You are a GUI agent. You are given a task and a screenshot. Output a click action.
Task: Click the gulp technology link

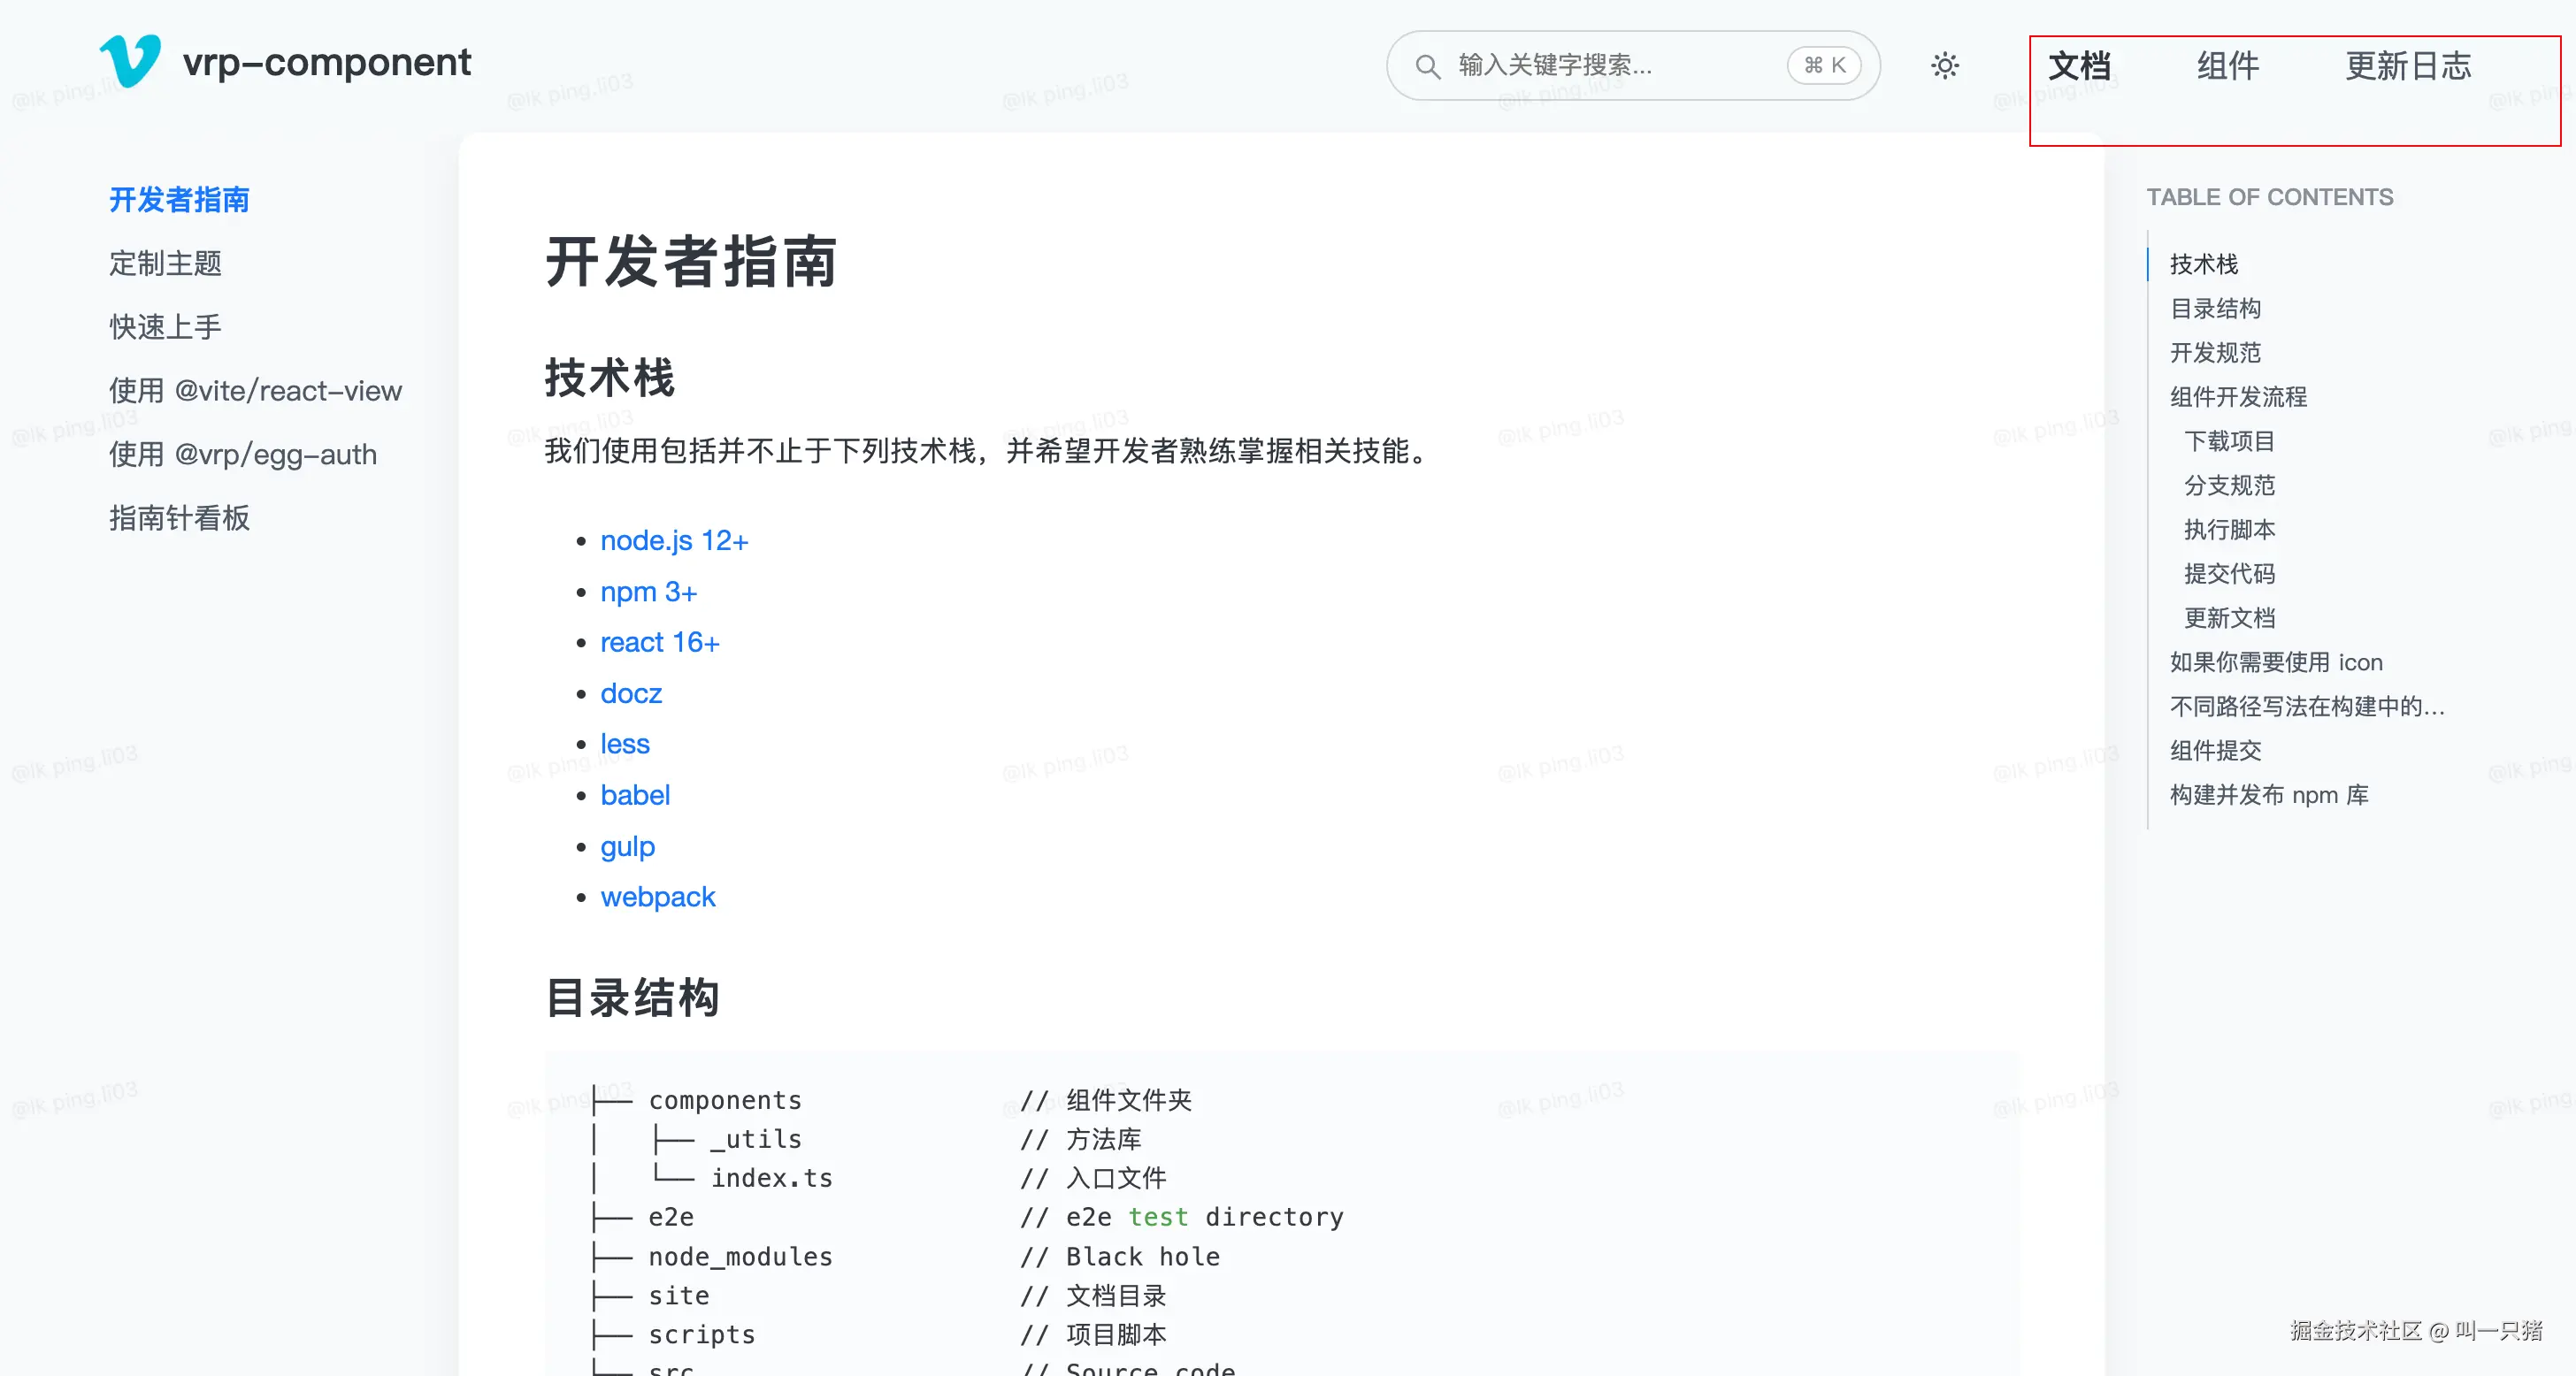(x=627, y=846)
